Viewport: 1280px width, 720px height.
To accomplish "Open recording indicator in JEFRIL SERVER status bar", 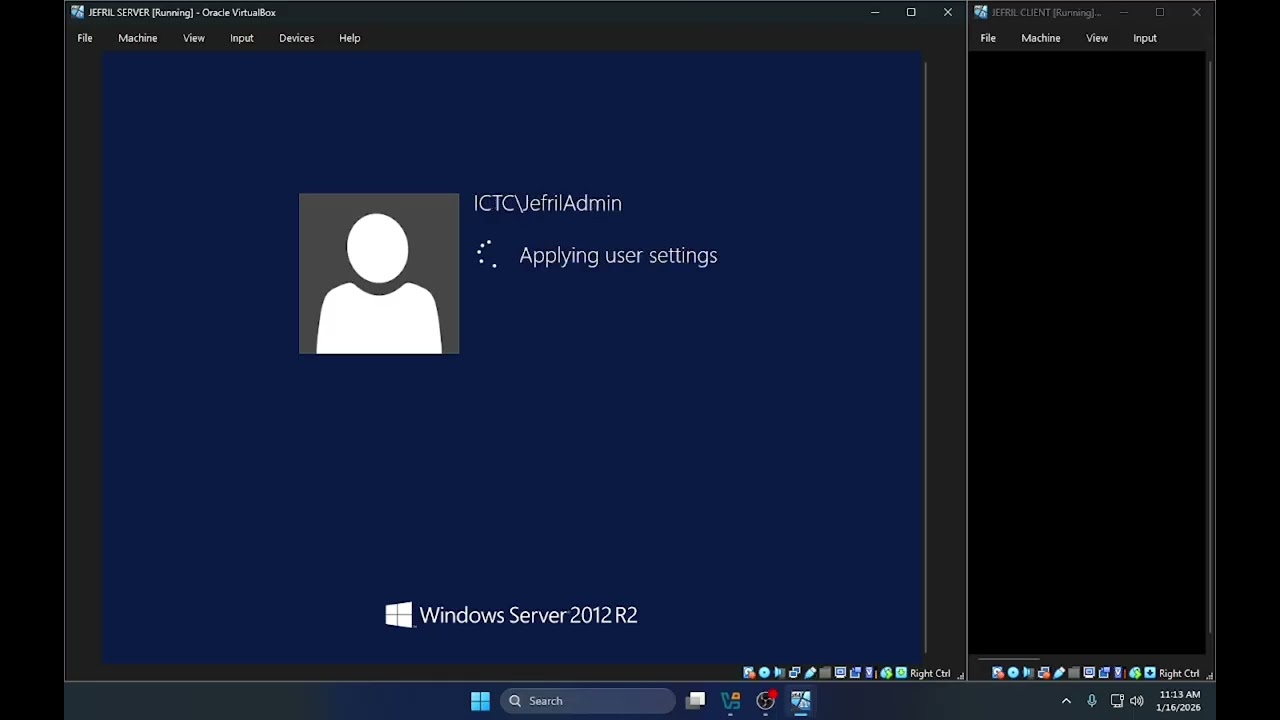I will (x=855, y=673).
